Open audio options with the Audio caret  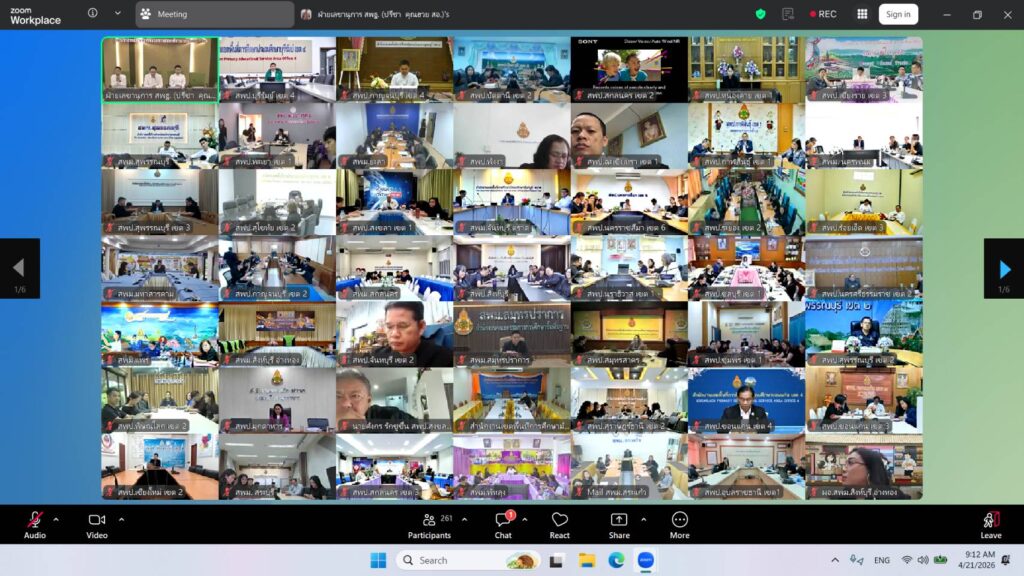click(55, 517)
